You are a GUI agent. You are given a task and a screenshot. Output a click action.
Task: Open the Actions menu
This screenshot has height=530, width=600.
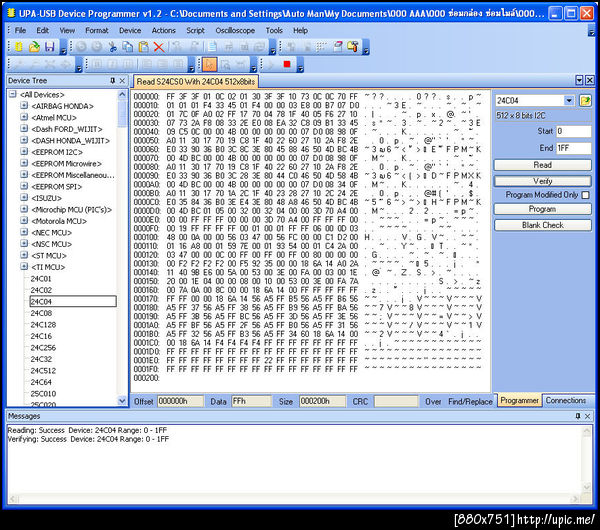pos(163,30)
